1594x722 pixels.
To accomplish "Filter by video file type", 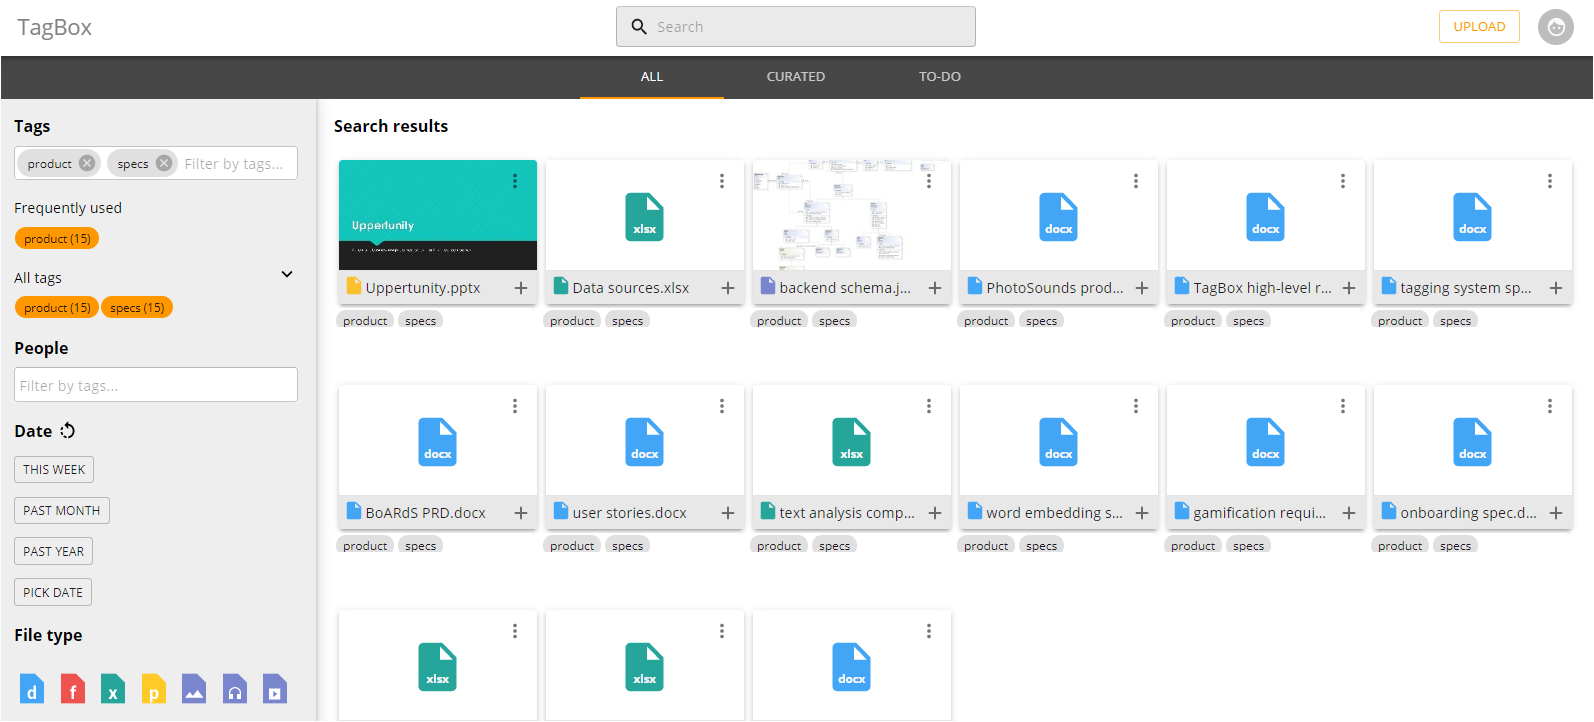I will [275, 689].
